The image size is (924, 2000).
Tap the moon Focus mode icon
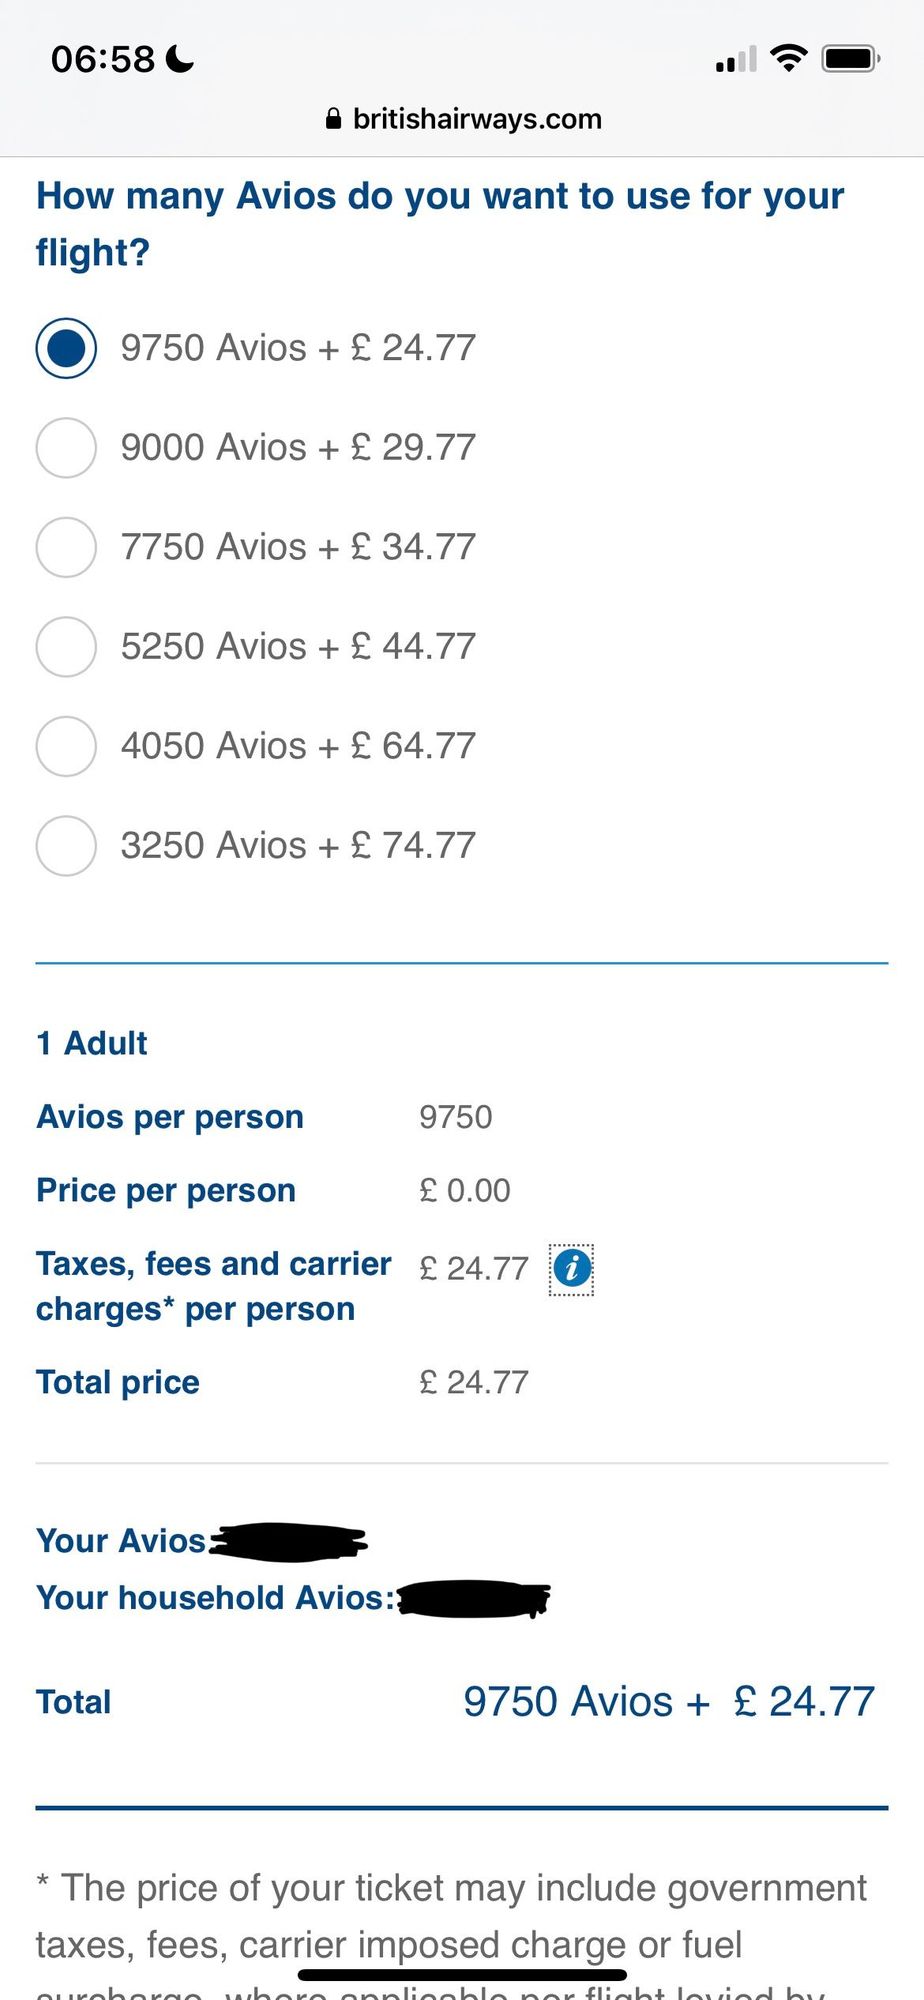point(180,59)
